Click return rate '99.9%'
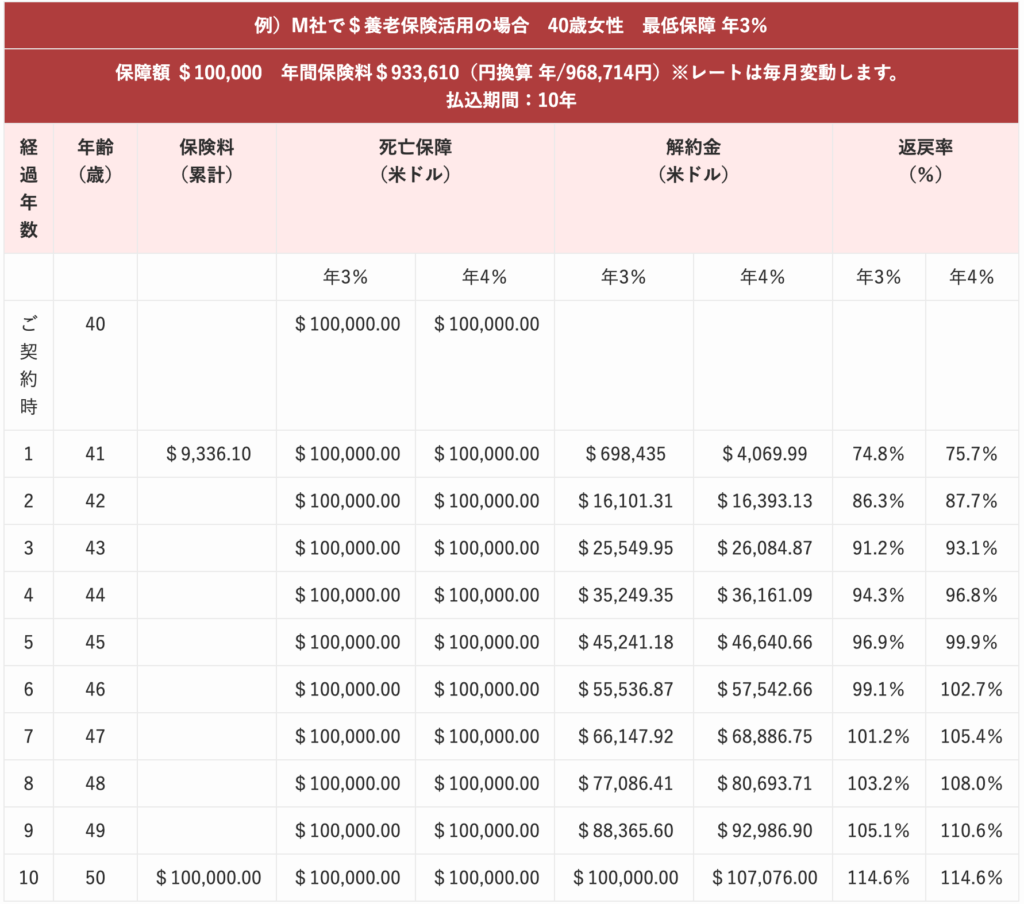This screenshot has height=904, width=1024. click(972, 642)
